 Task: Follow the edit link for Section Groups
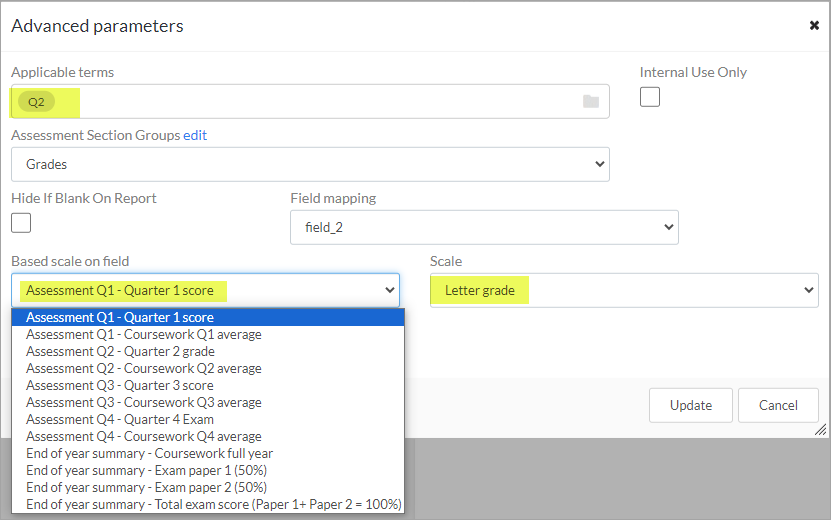click(x=195, y=136)
